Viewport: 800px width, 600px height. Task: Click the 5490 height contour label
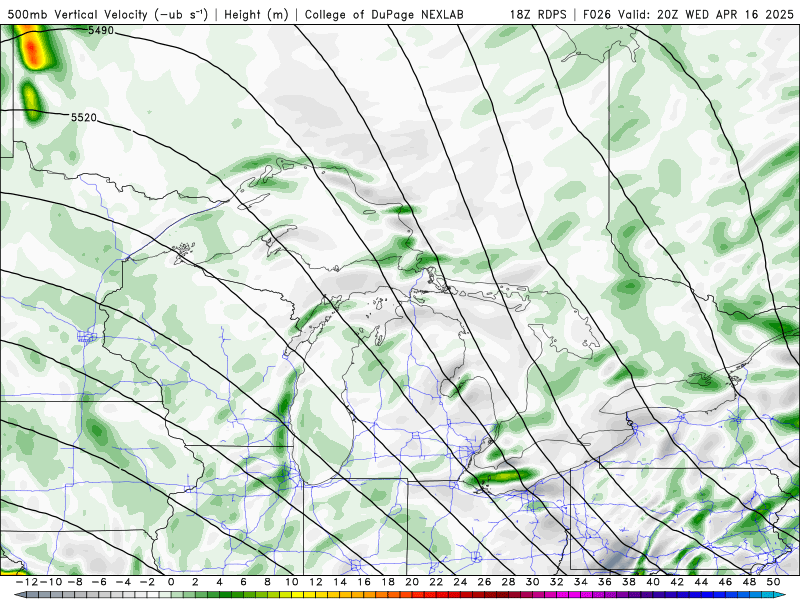tap(101, 31)
